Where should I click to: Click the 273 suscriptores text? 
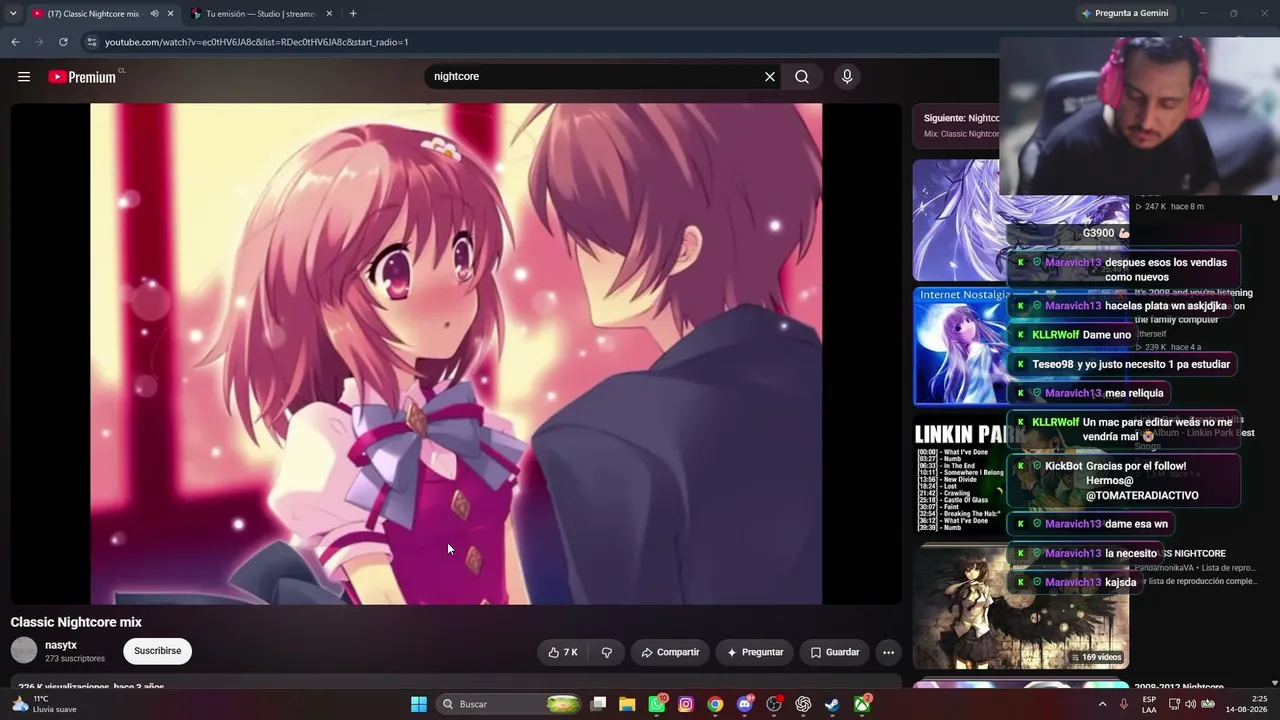coord(75,659)
